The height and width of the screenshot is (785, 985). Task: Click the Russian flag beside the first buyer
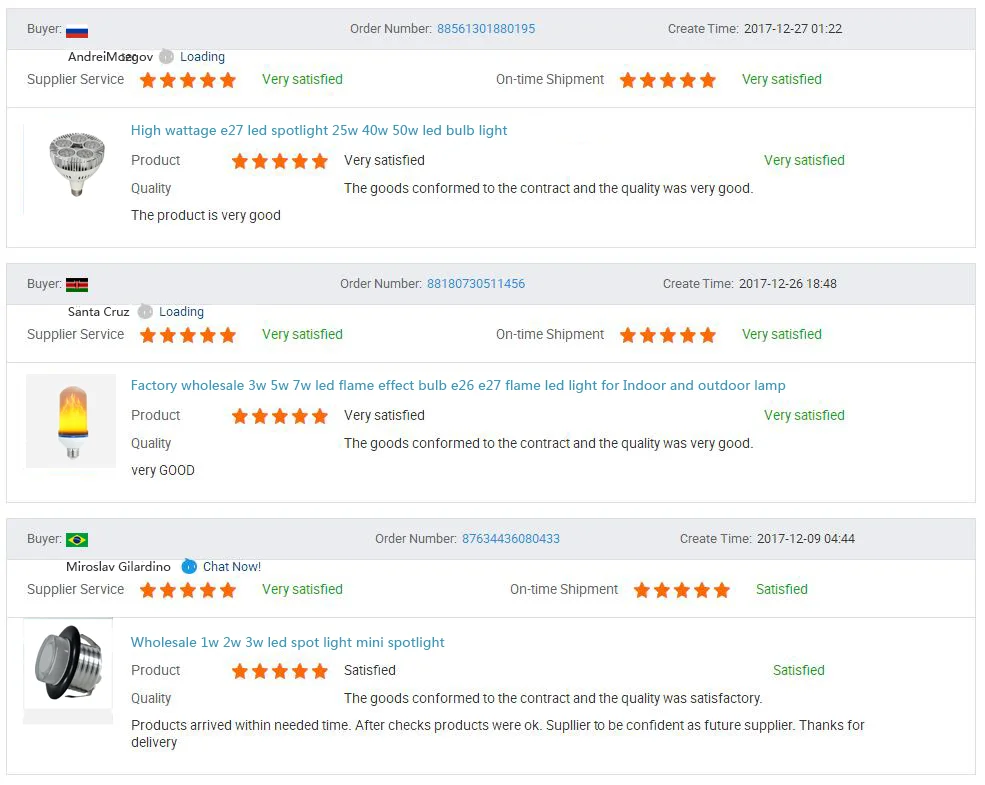pyautogui.click(x=77, y=30)
